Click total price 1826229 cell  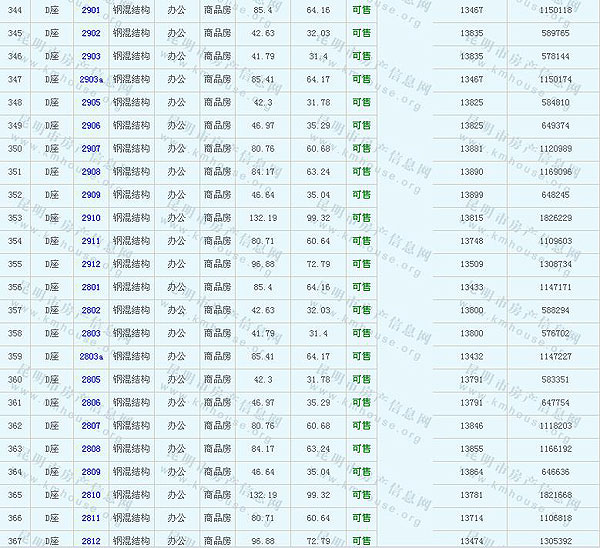(x=555, y=218)
